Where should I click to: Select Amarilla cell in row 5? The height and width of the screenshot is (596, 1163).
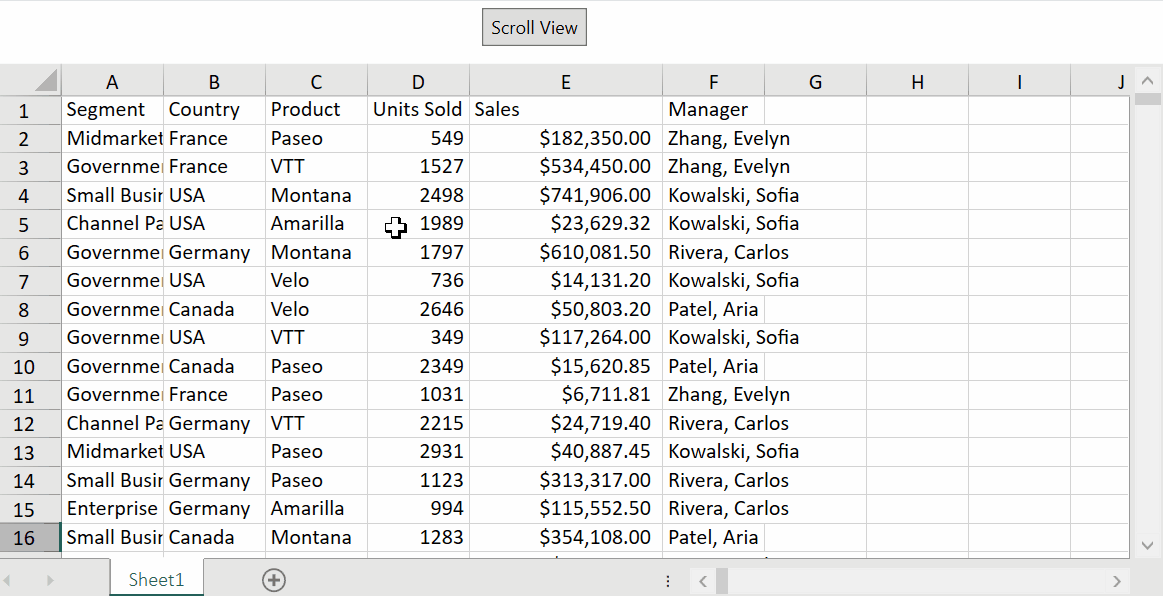(316, 224)
